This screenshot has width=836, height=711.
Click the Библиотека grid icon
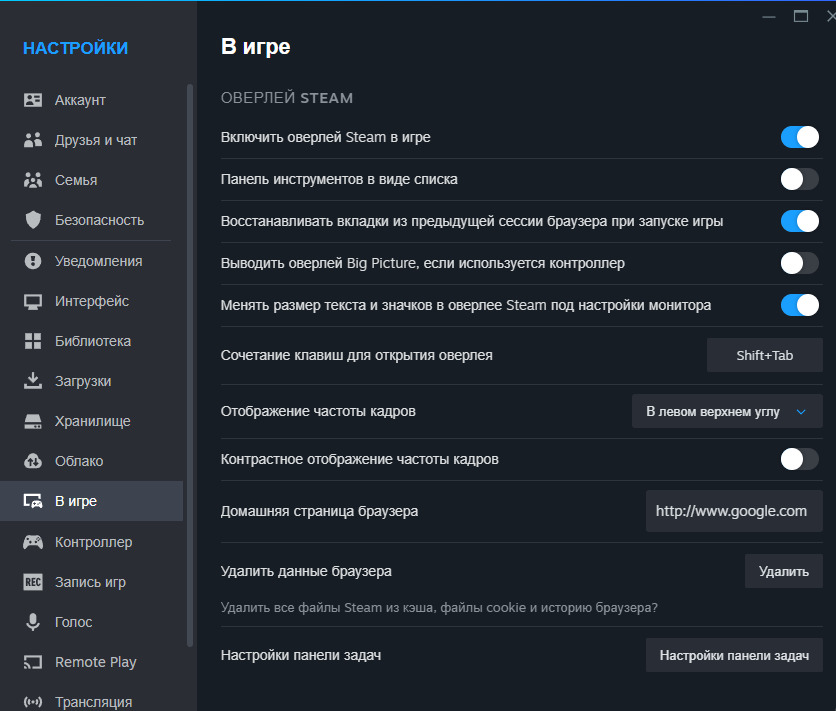tap(33, 341)
